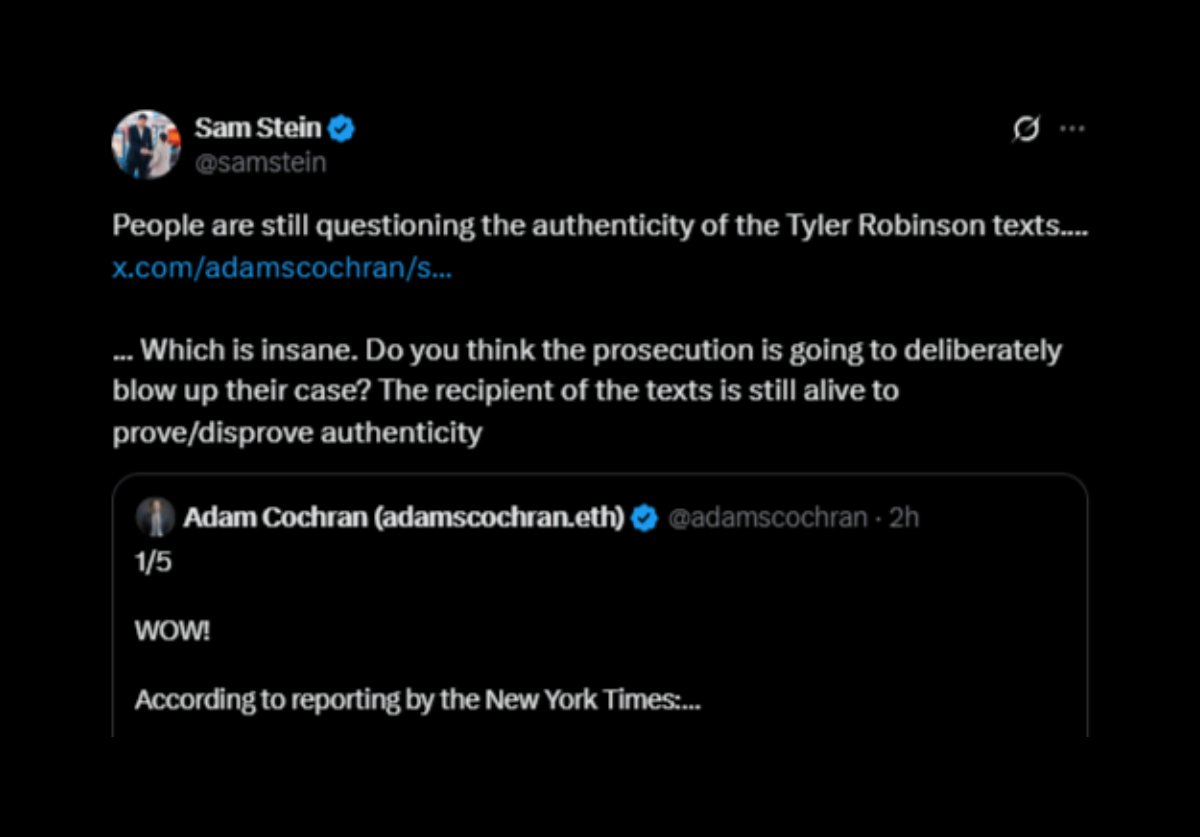Open the @adamscochran handle
This screenshot has width=1200, height=837.
pos(767,518)
